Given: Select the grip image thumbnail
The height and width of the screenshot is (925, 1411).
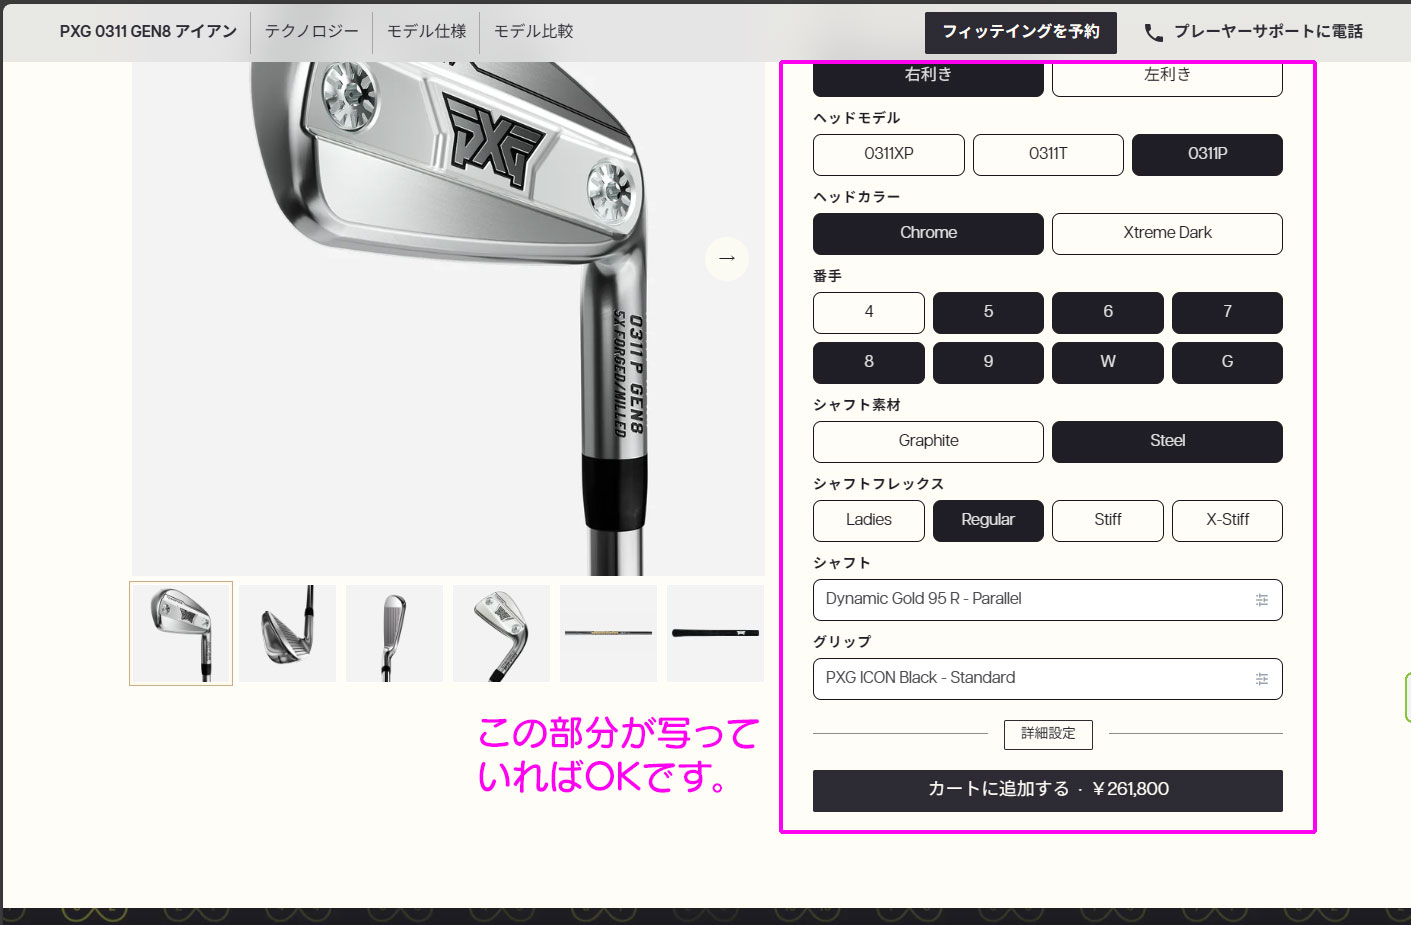Looking at the screenshot, I should [x=715, y=633].
